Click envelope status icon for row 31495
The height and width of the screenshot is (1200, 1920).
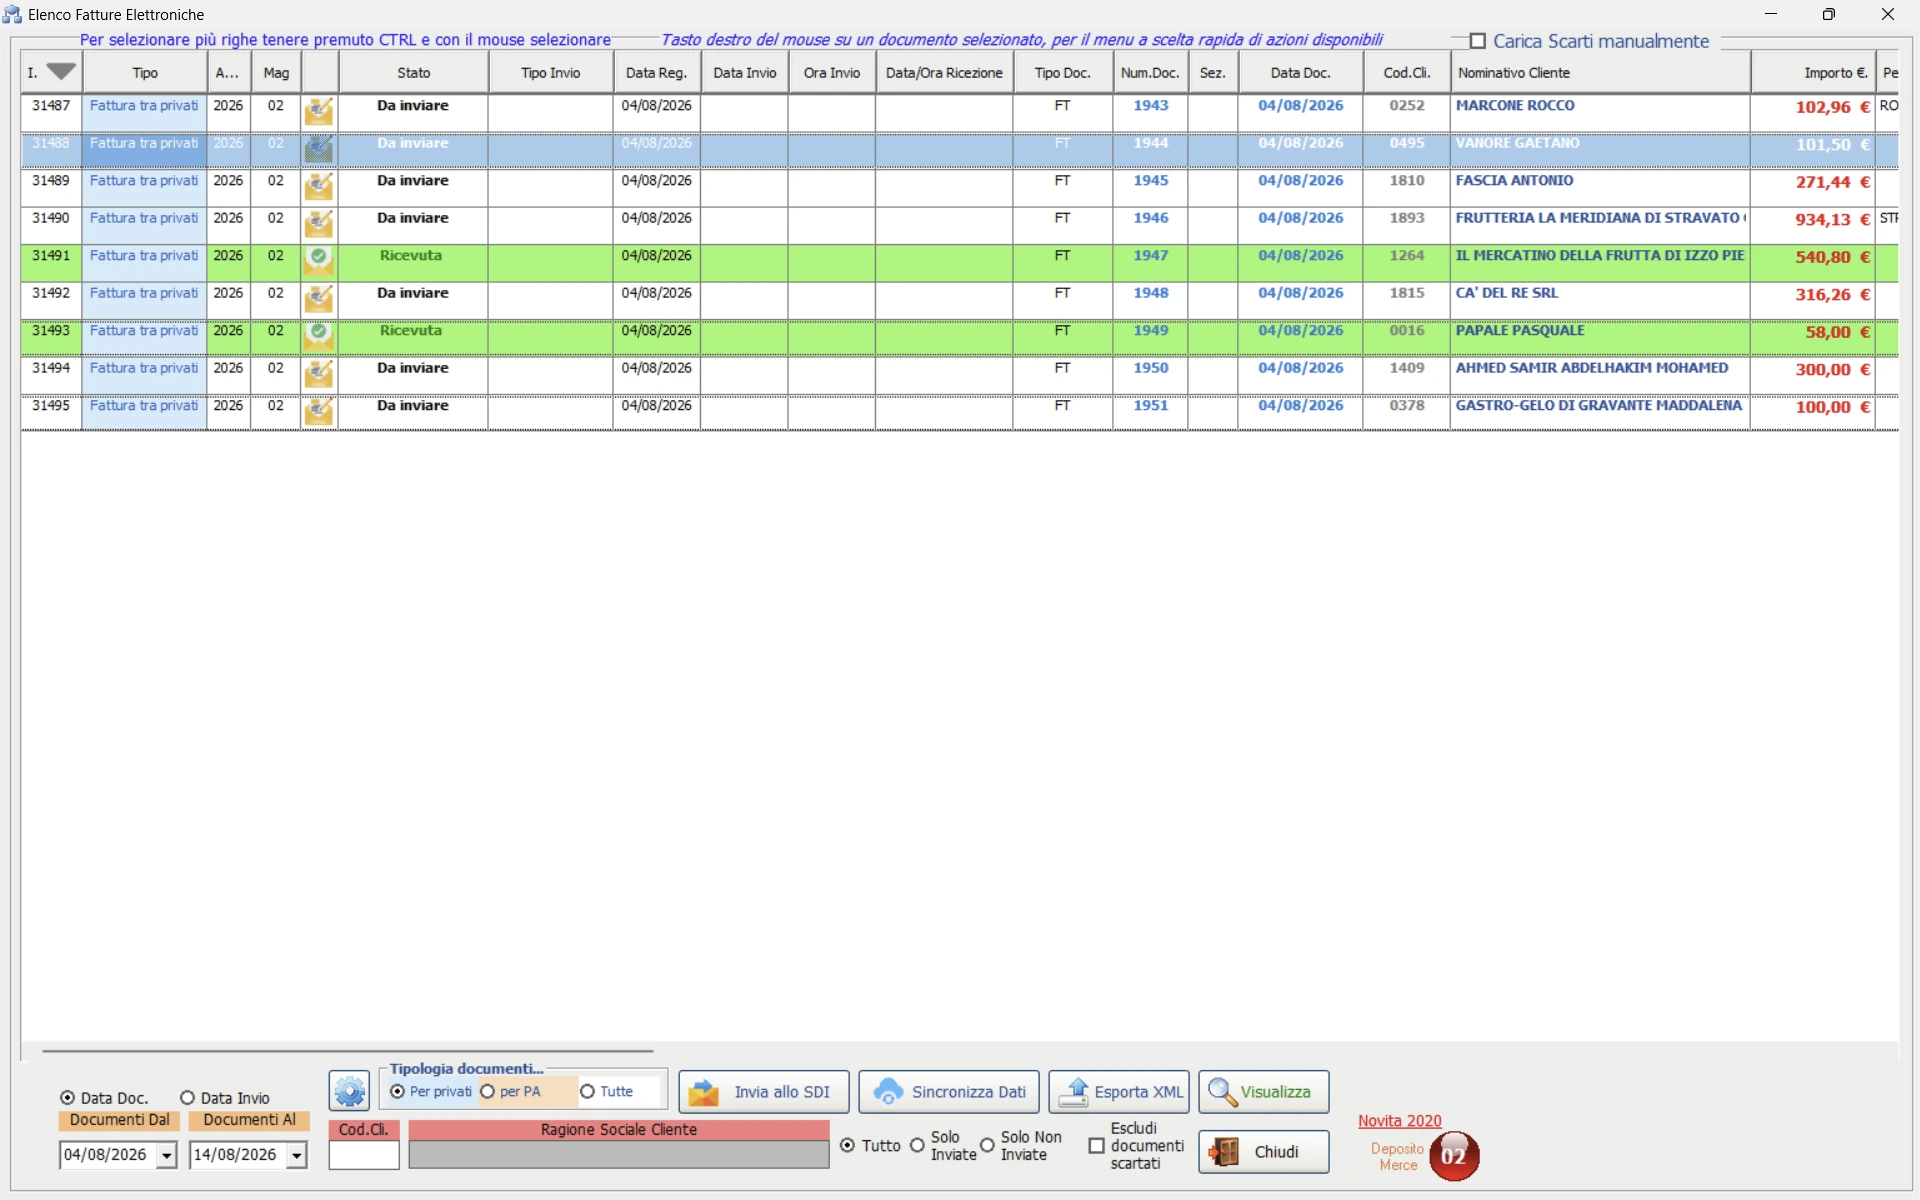click(319, 411)
